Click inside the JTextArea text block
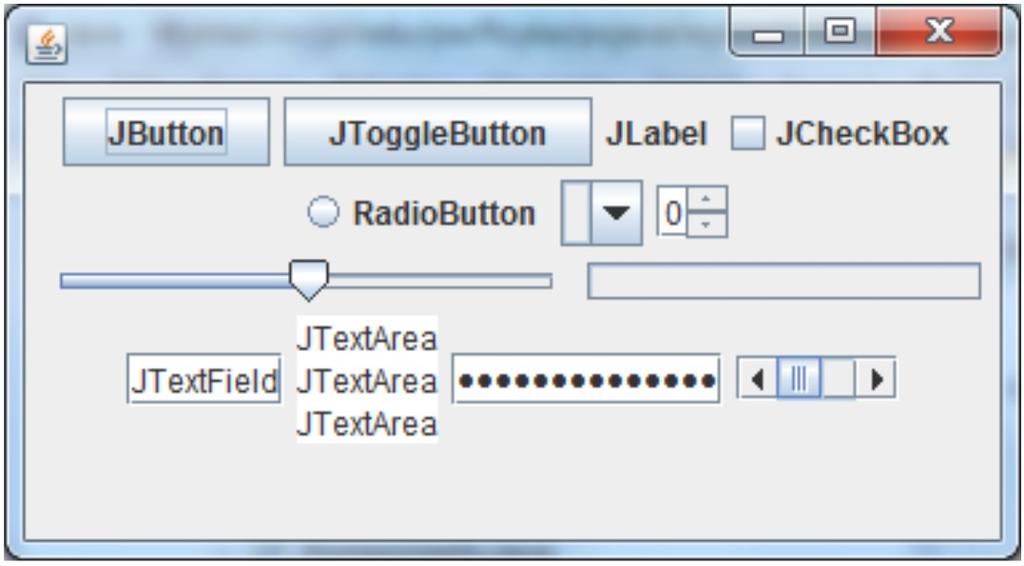This screenshot has height=566, width=1024. coord(367,379)
